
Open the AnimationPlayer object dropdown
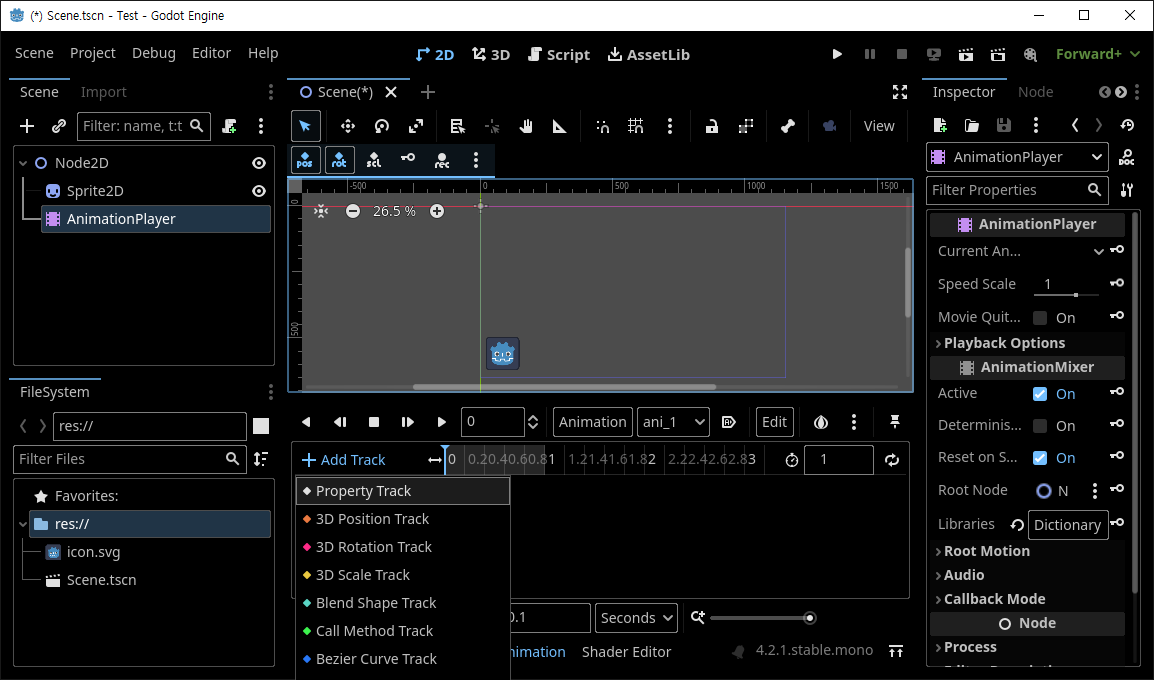[x=1017, y=157]
